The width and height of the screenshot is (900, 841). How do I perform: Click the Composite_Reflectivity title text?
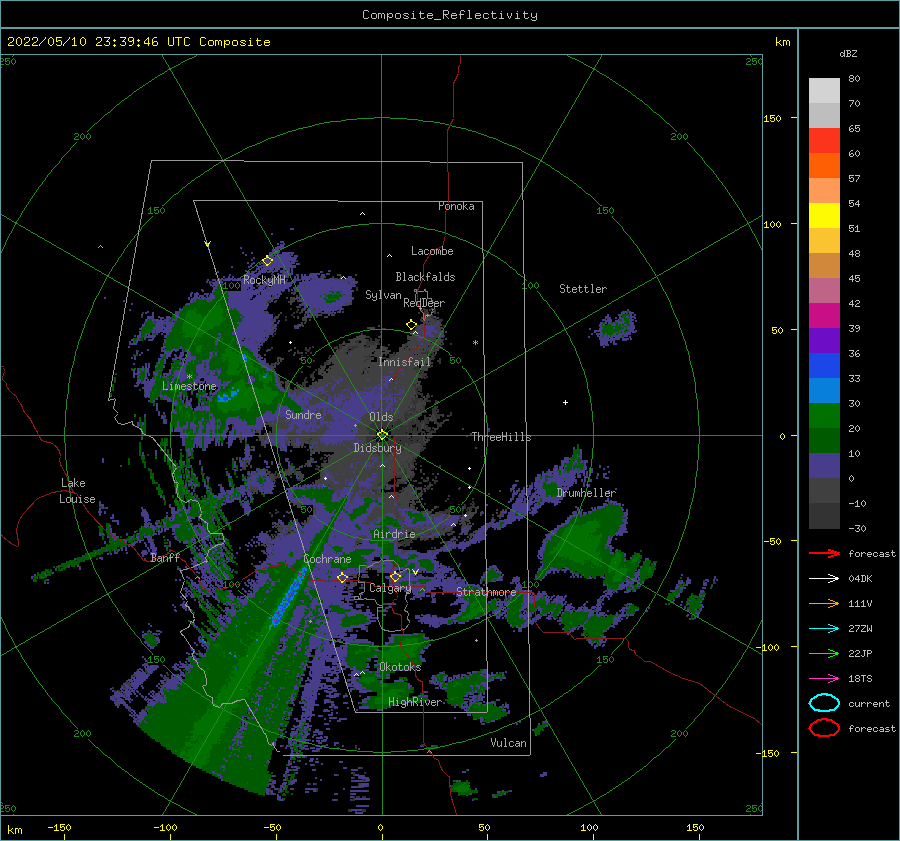(x=449, y=15)
